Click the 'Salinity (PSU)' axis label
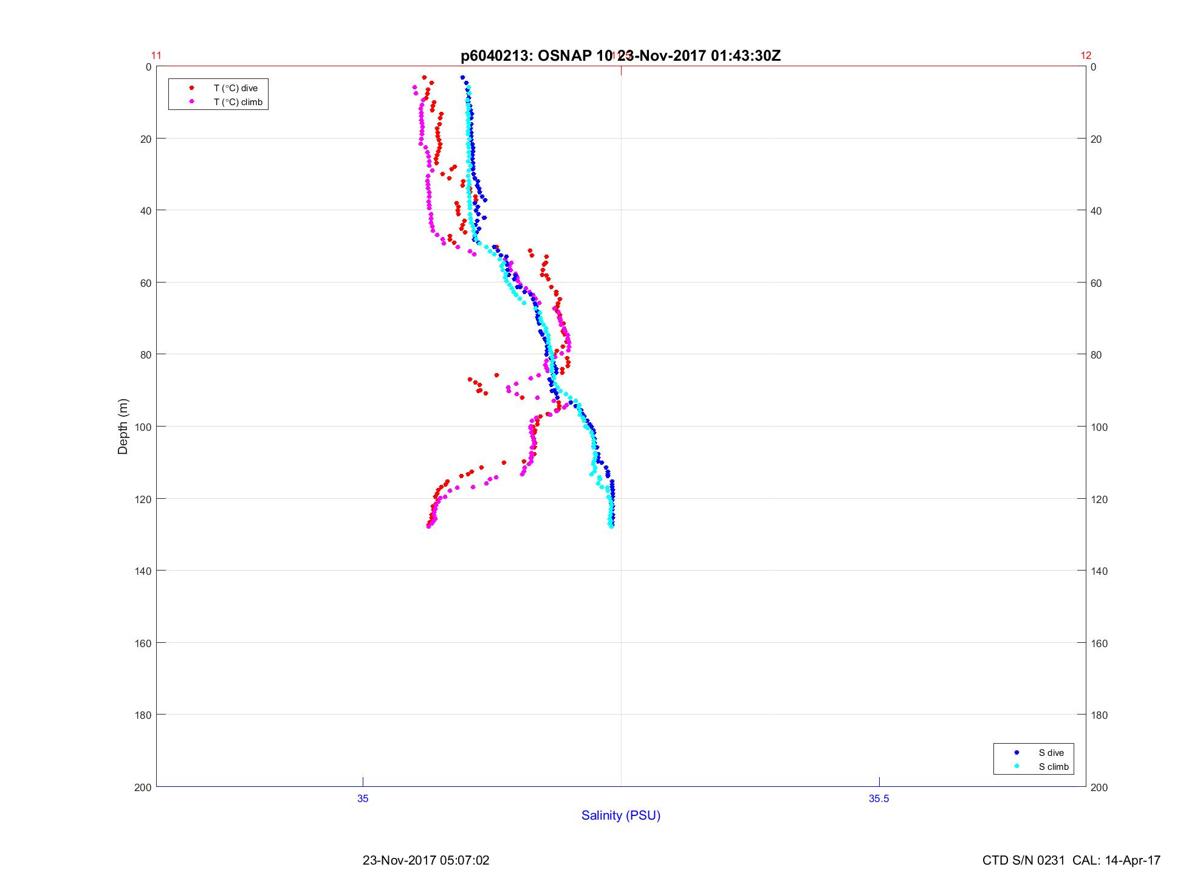1200x885 pixels. click(x=621, y=815)
